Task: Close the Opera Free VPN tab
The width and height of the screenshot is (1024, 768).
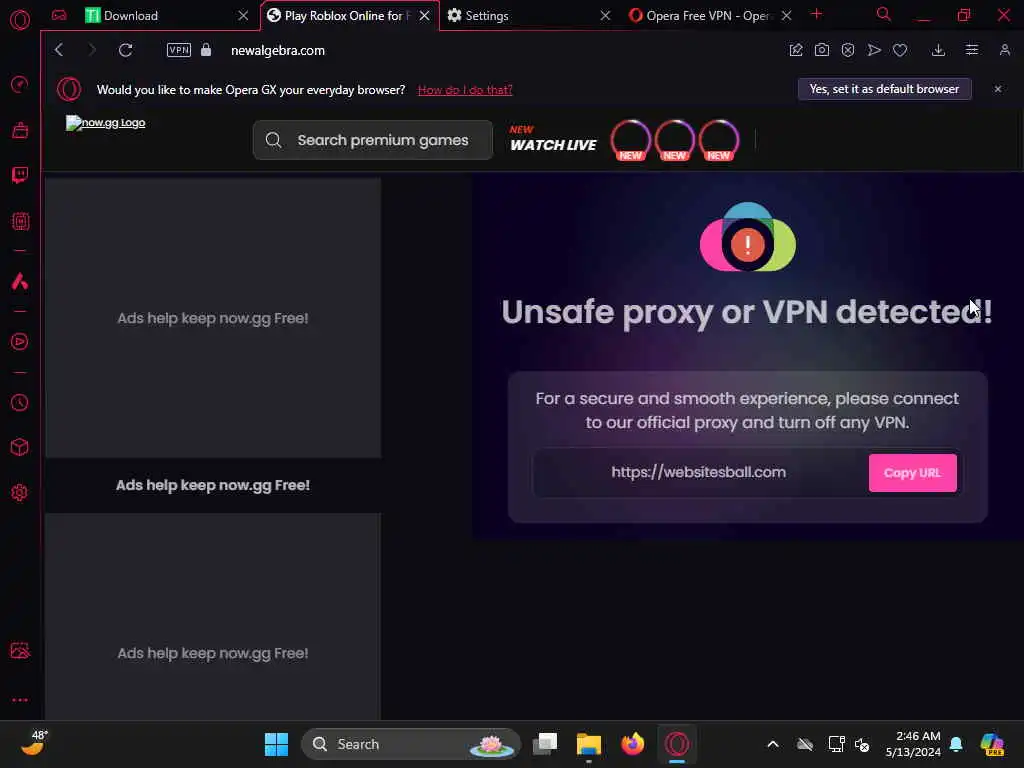Action: point(787,16)
